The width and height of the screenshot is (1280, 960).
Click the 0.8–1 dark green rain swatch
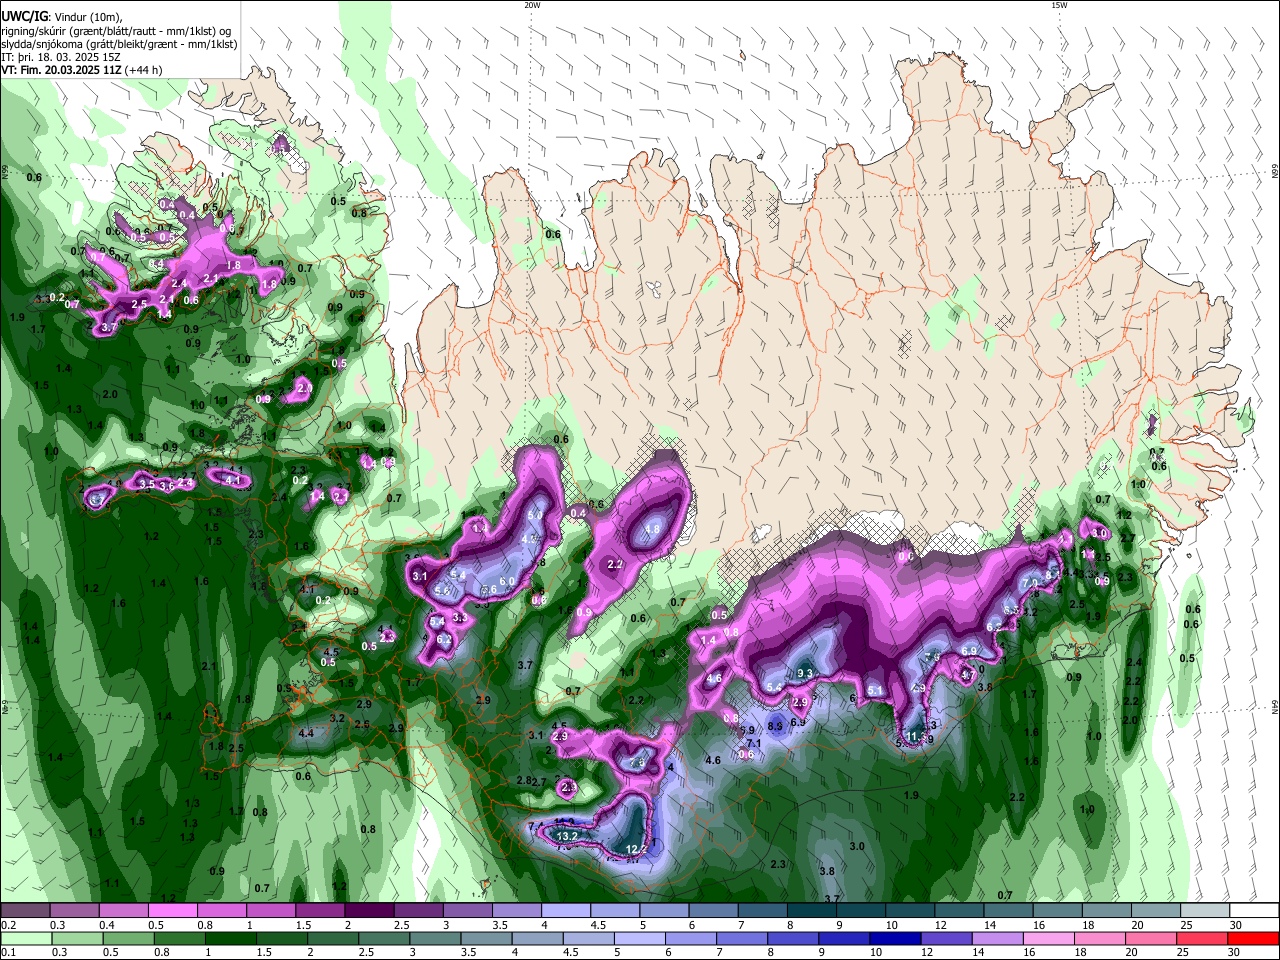pos(179,939)
